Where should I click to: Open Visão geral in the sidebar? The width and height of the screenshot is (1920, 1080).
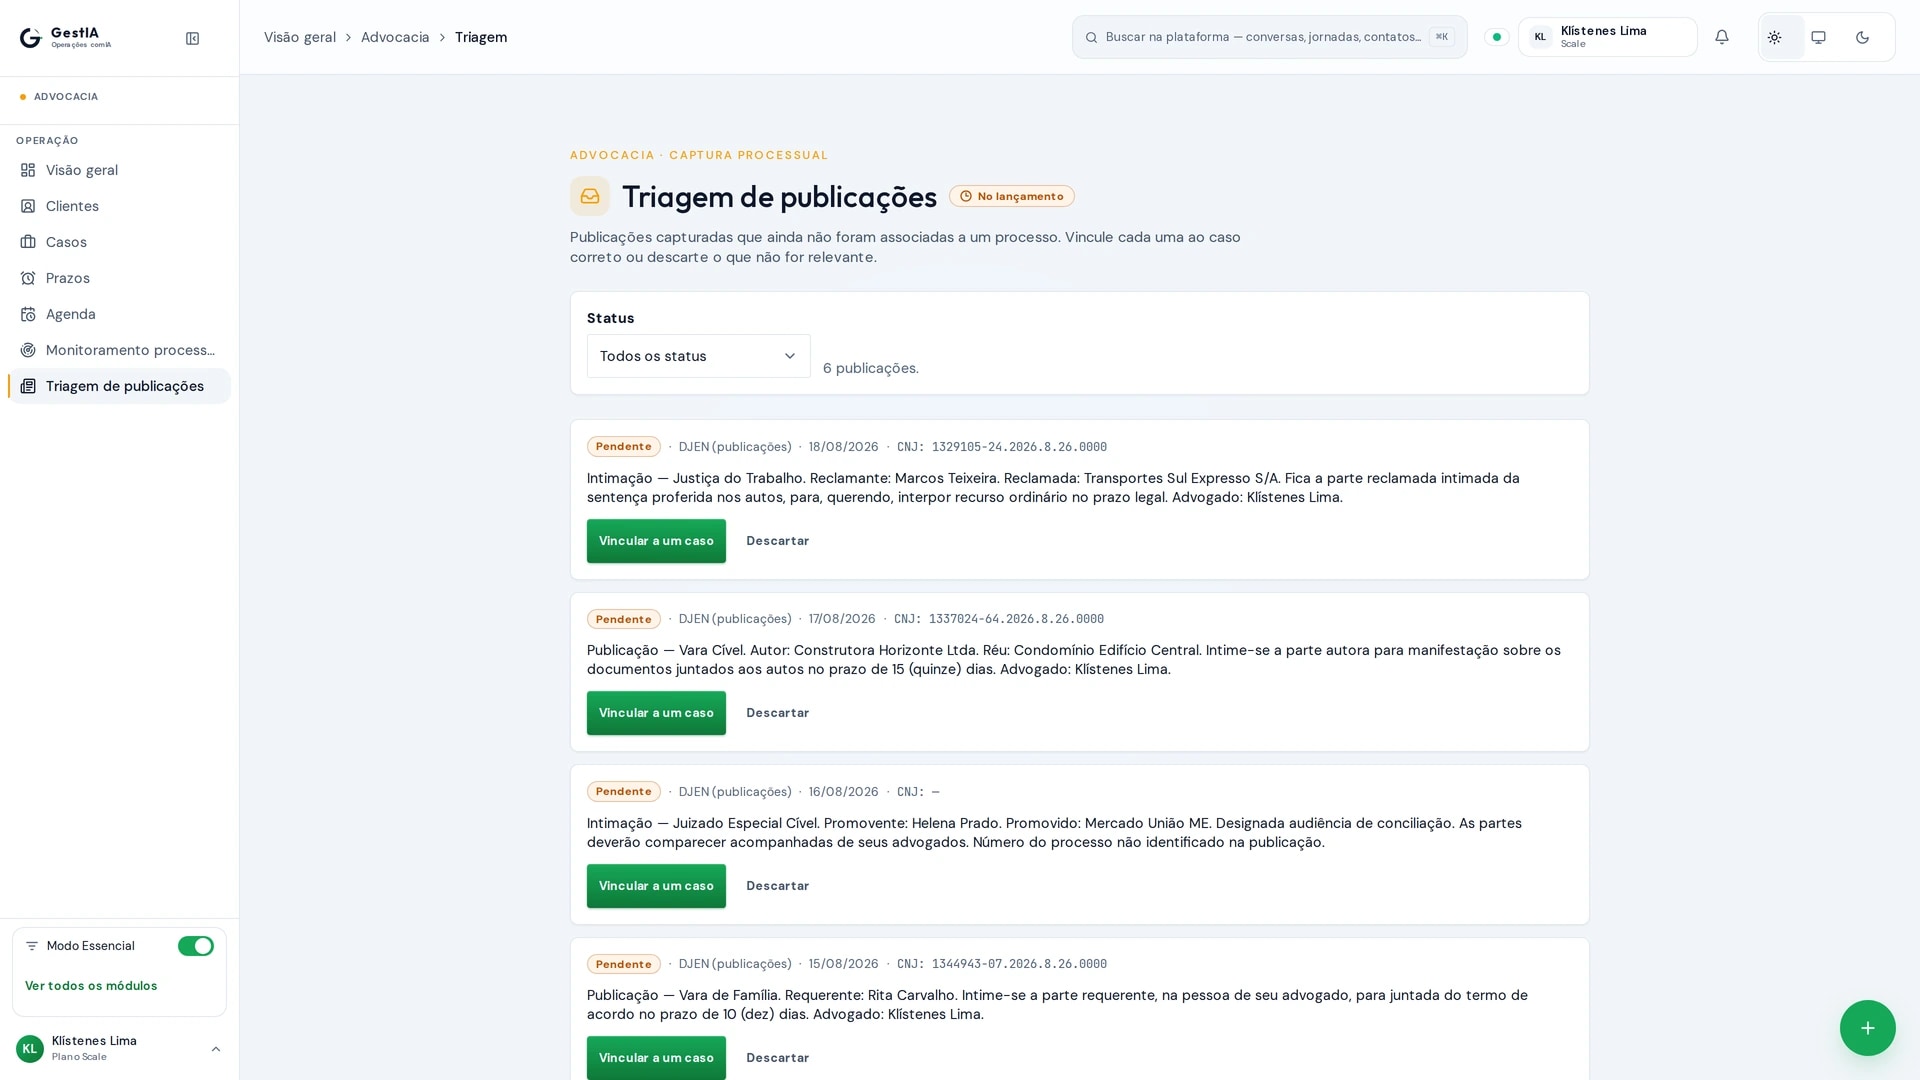tap(119, 170)
